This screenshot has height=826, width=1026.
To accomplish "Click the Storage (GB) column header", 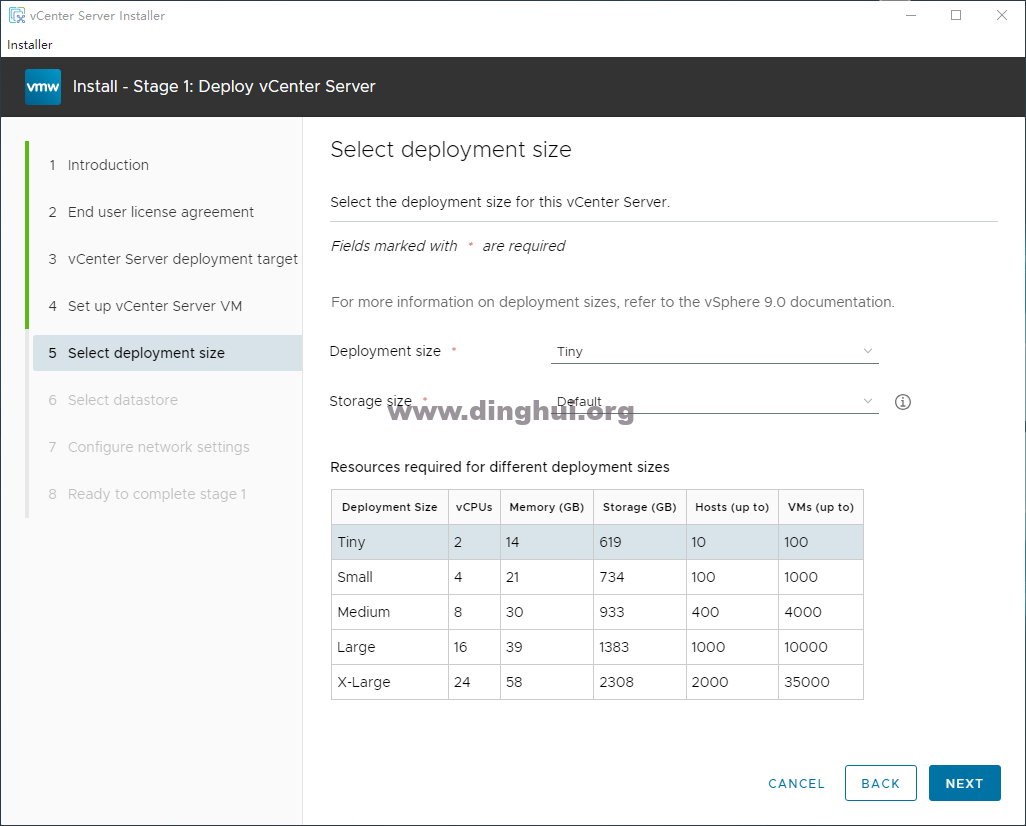I will [x=640, y=507].
